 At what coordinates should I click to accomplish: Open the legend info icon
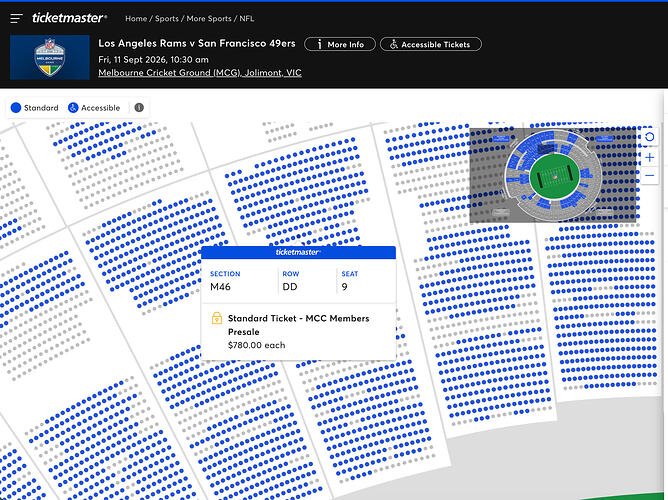[139, 108]
